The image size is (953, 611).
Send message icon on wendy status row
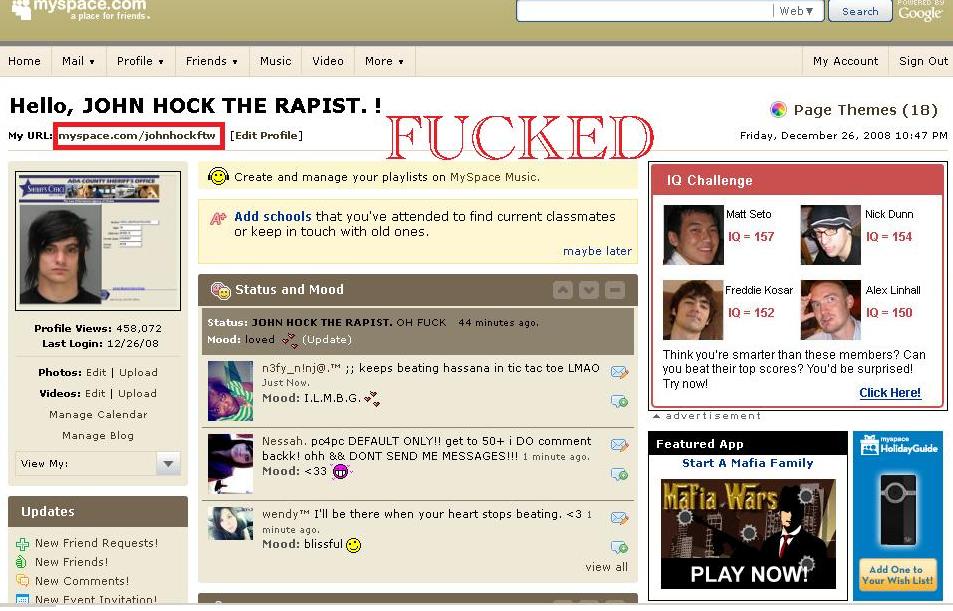[x=619, y=518]
